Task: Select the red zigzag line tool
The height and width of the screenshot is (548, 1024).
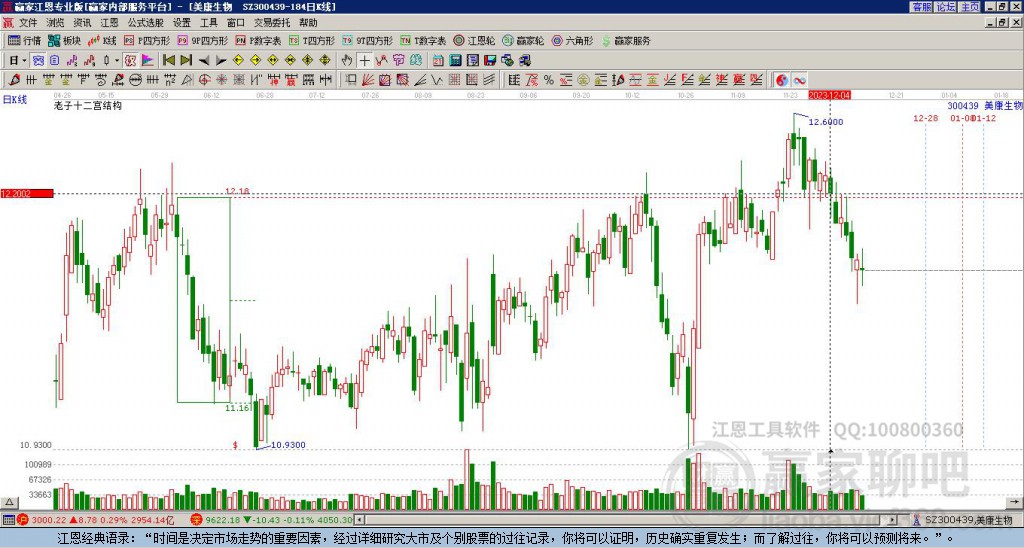Action: tap(381, 61)
